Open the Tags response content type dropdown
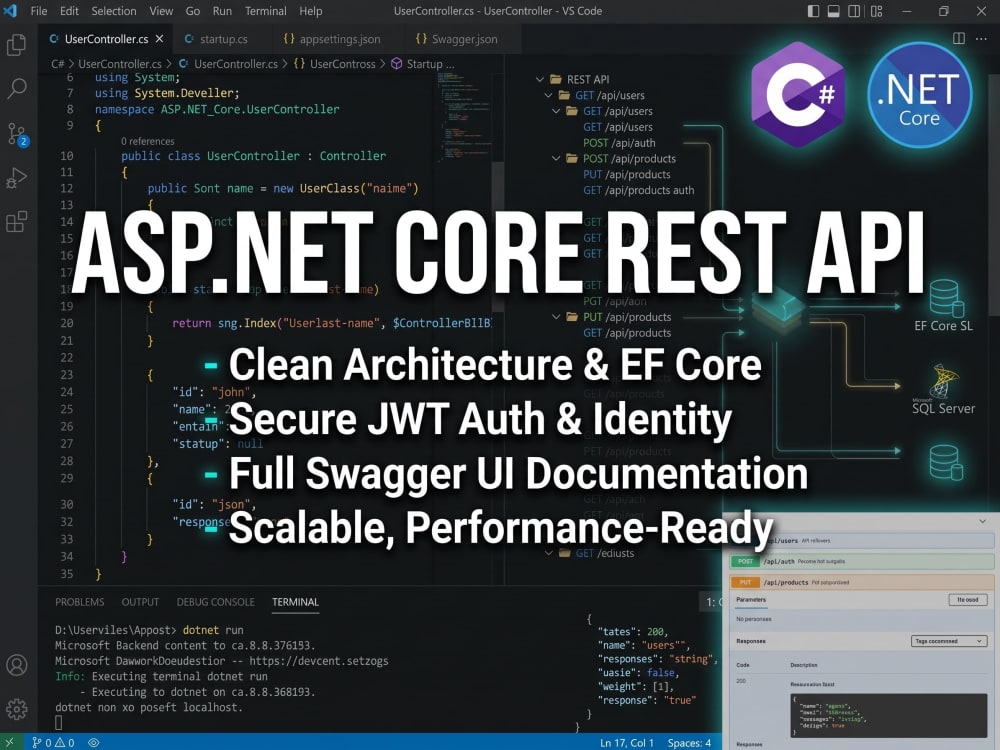This screenshot has height=750, width=1000. click(949, 641)
